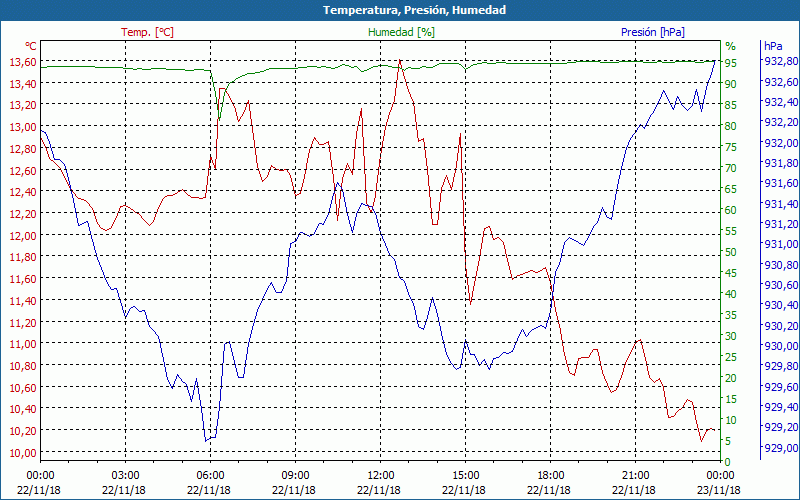Click the '18:00' time axis label
The image size is (800, 500).
(551, 476)
